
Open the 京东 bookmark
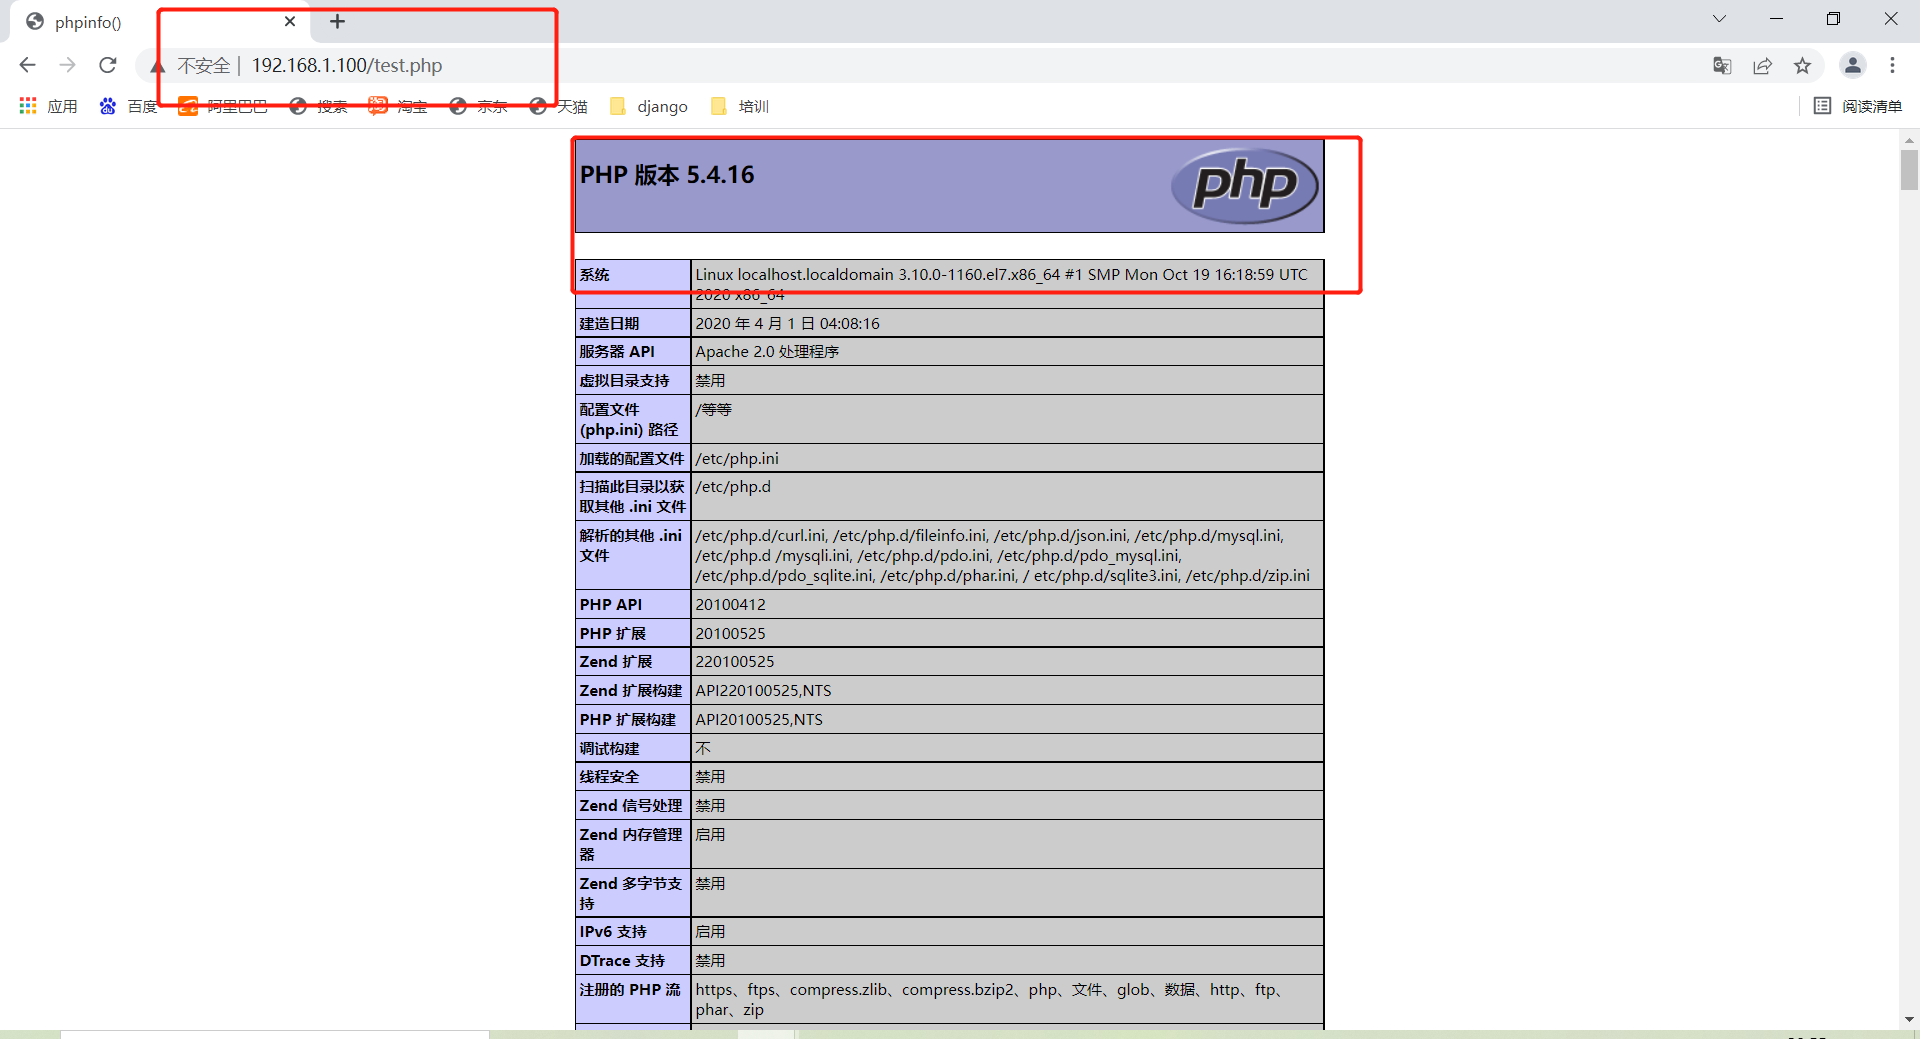478,106
